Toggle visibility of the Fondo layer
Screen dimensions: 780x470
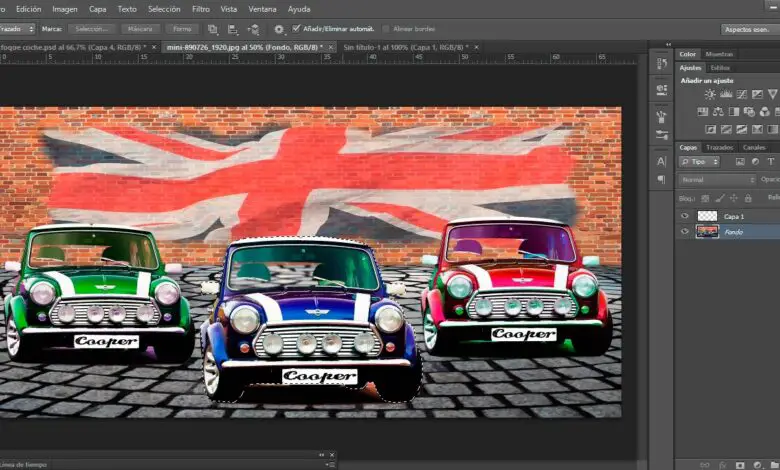pos(685,231)
